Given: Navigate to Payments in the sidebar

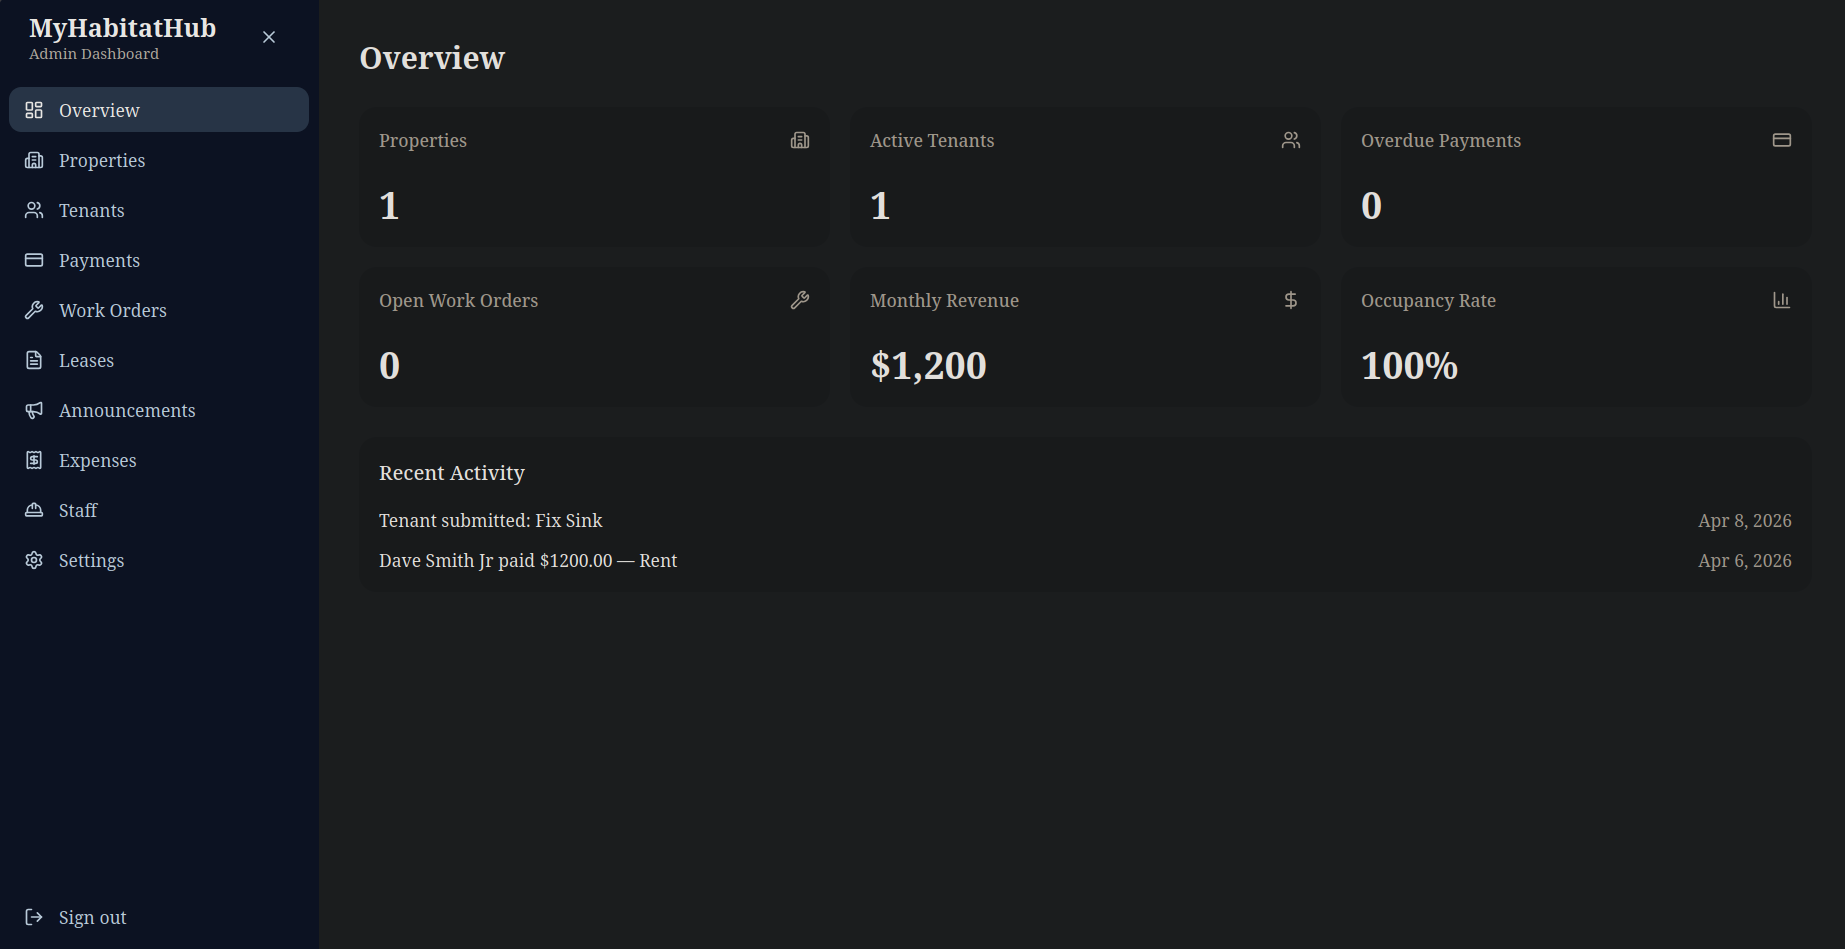Looking at the screenshot, I should click(99, 260).
